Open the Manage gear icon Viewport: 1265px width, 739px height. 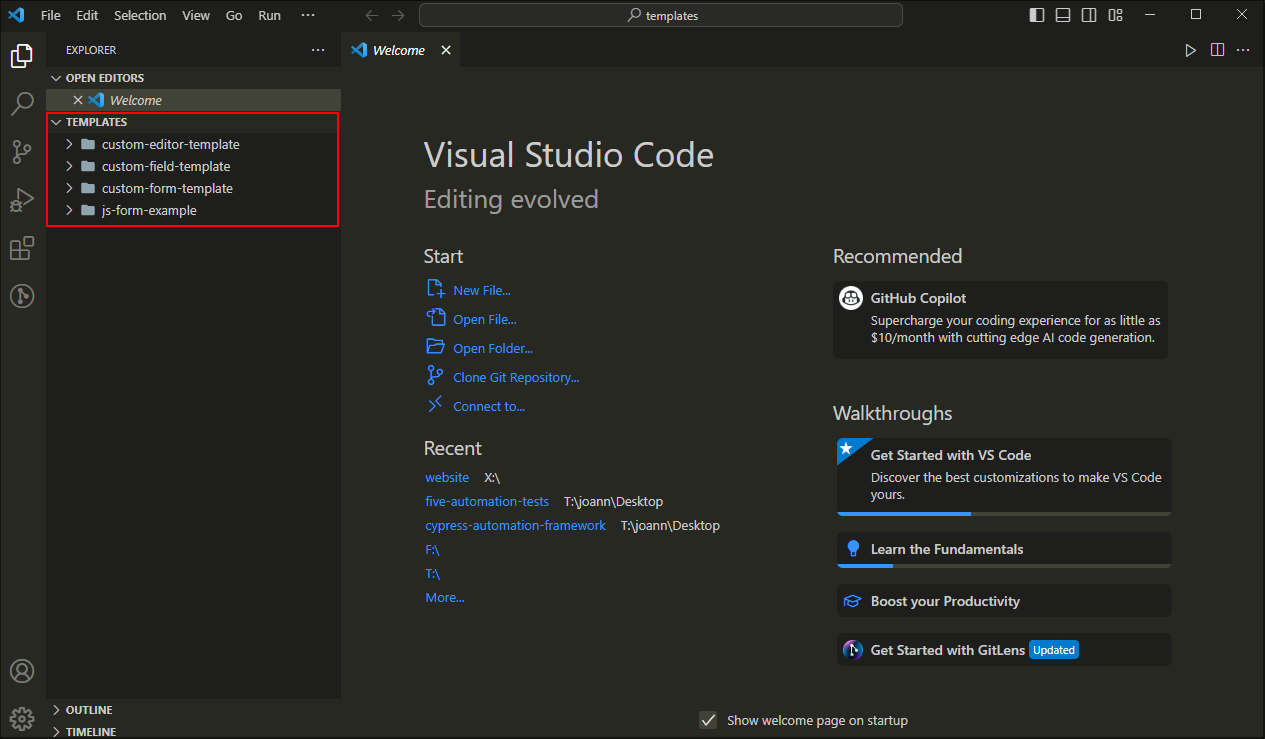point(22,718)
